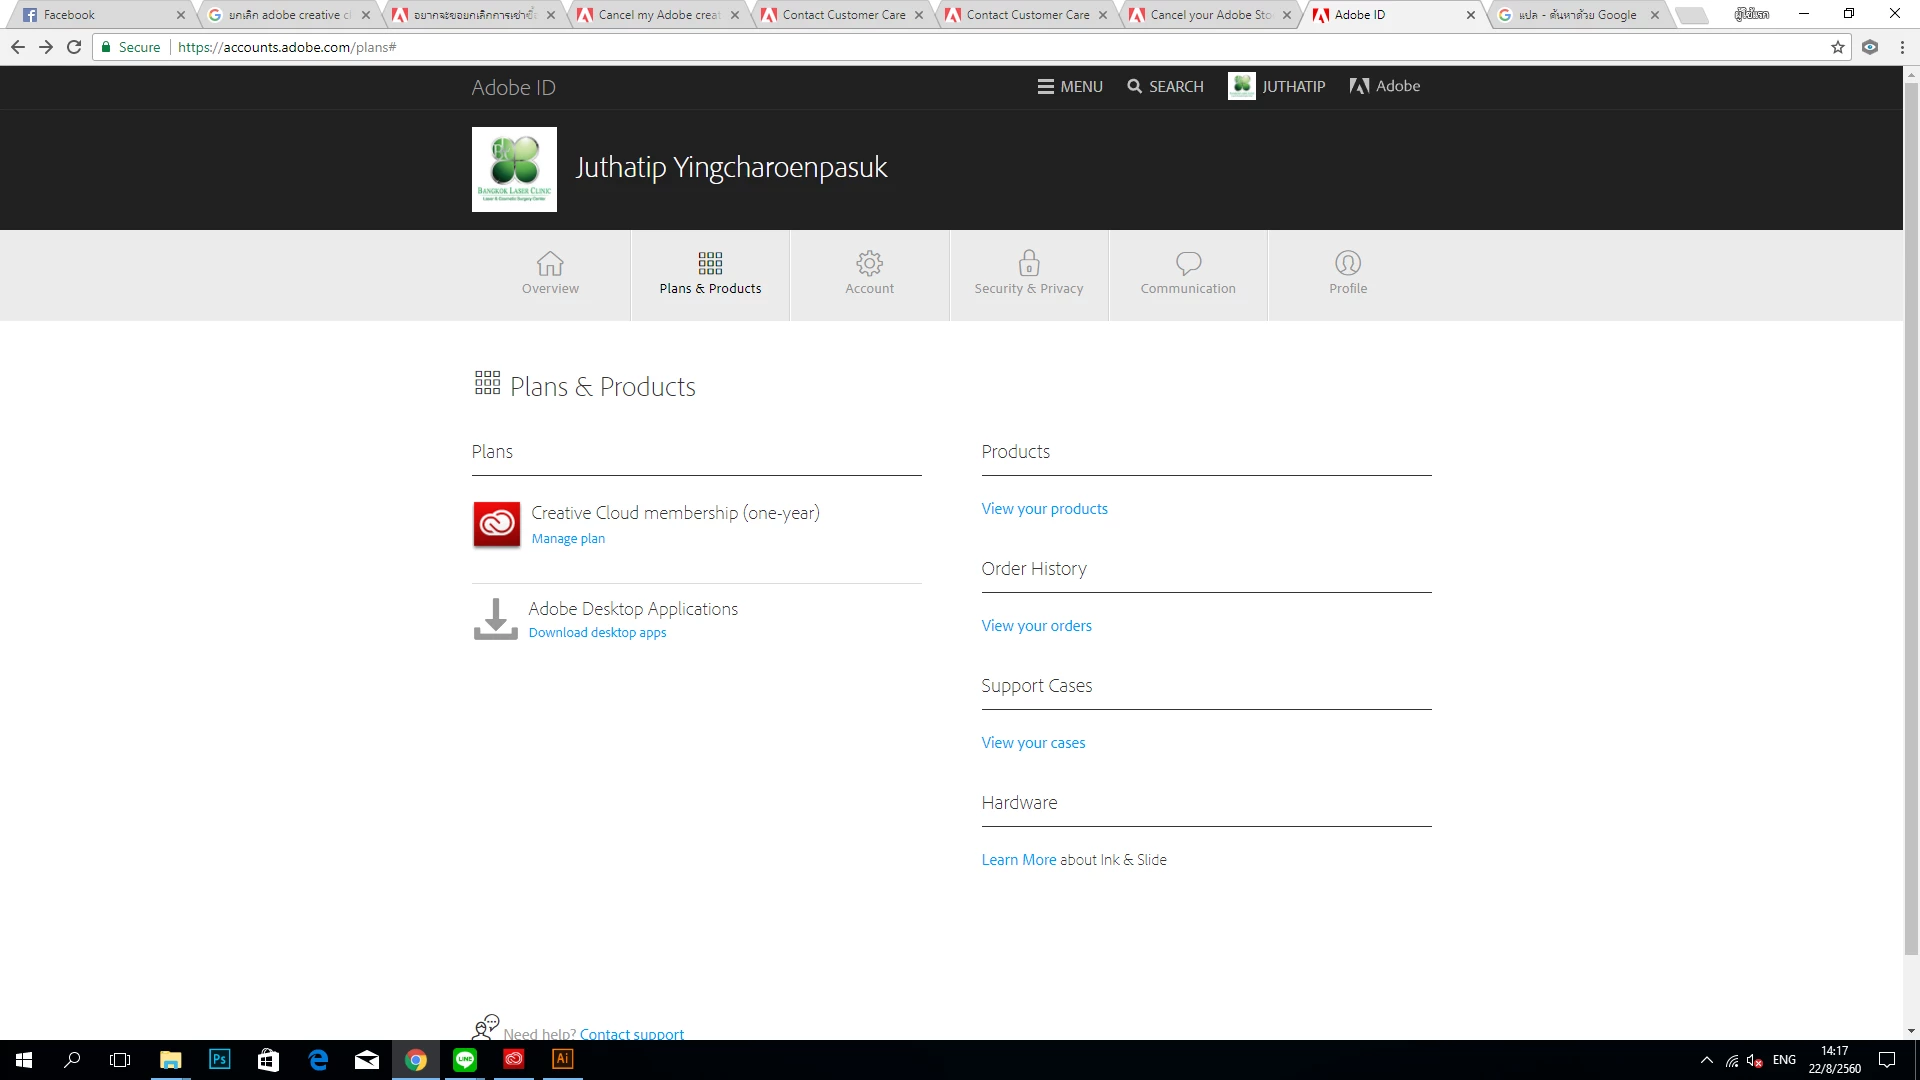Viewport: 1920px width, 1080px height.
Task: Click the Overview house icon
Action: [x=550, y=263]
